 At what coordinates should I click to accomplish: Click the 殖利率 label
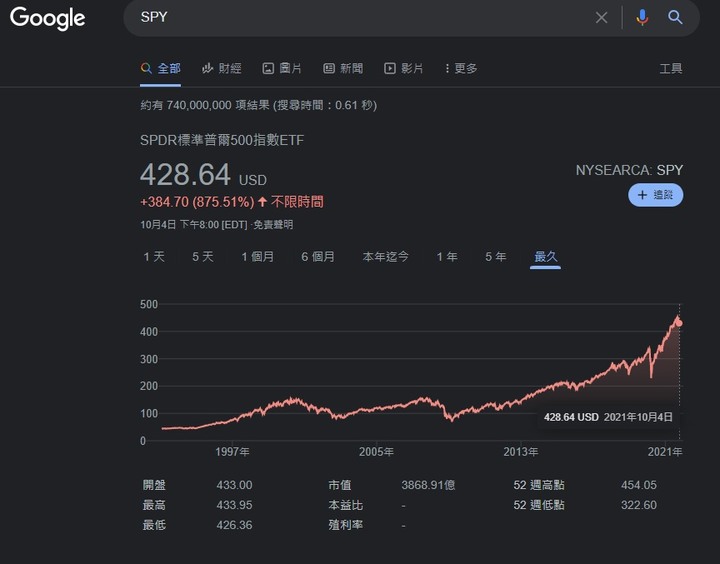point(345,525)
